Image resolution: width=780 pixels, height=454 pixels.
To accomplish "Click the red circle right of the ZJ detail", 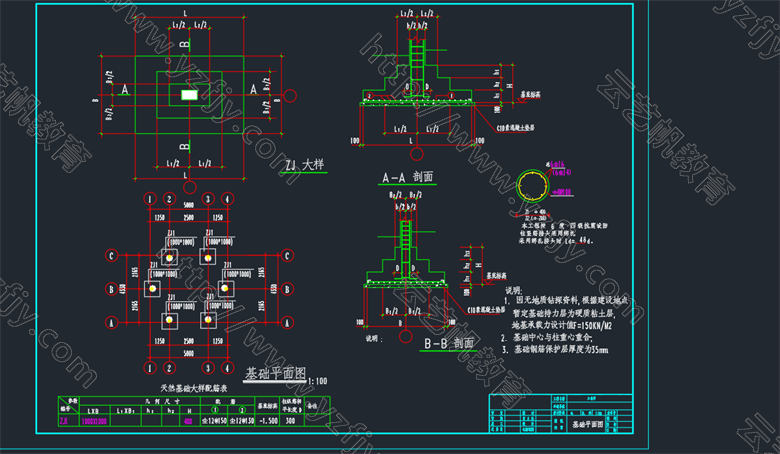I will pos(290,95).
